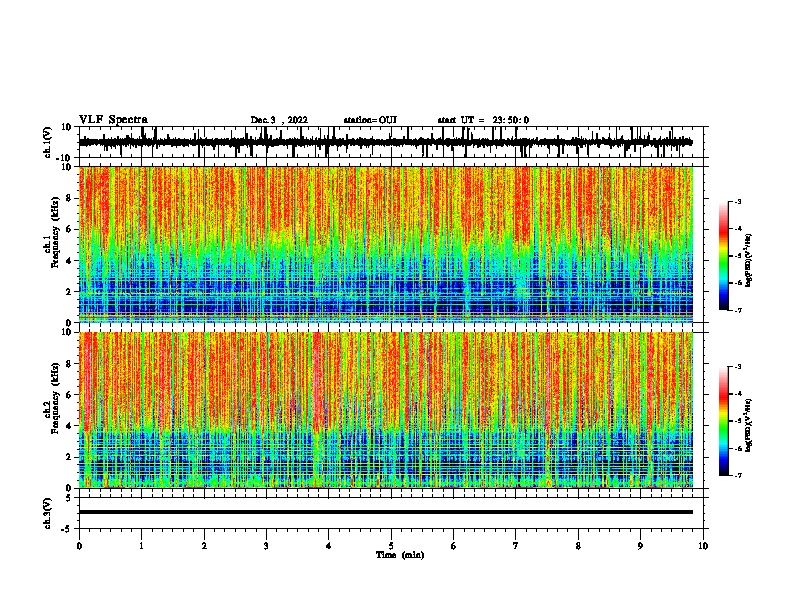Click the ch.2 "Frequency (kHz)" axis label
This screenshot has width=792, height=612.
coord(55,398)
